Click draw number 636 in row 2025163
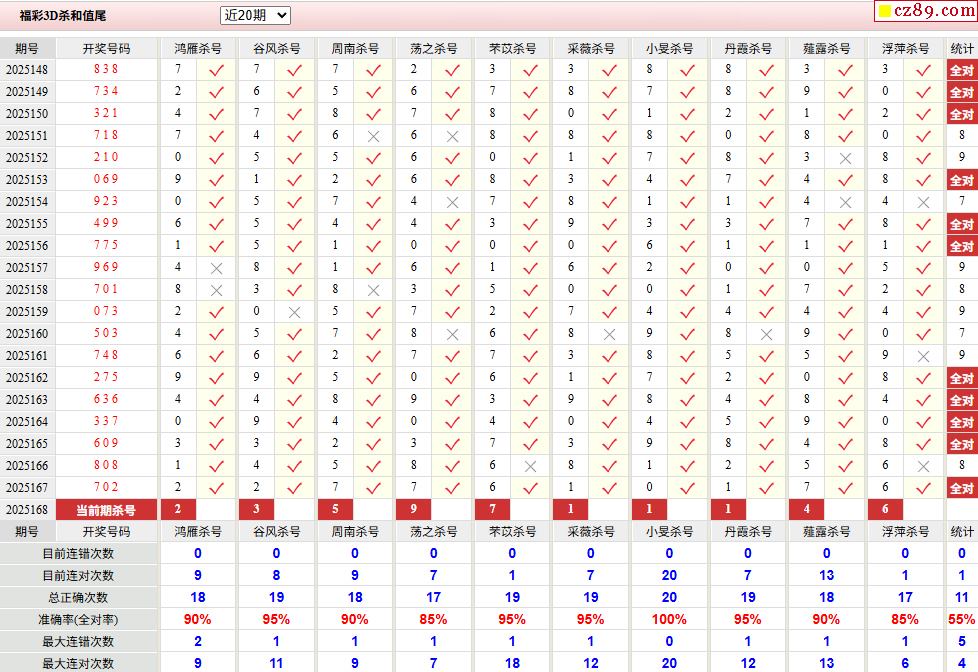Screen dimensions: 978x672 [106, 399]
